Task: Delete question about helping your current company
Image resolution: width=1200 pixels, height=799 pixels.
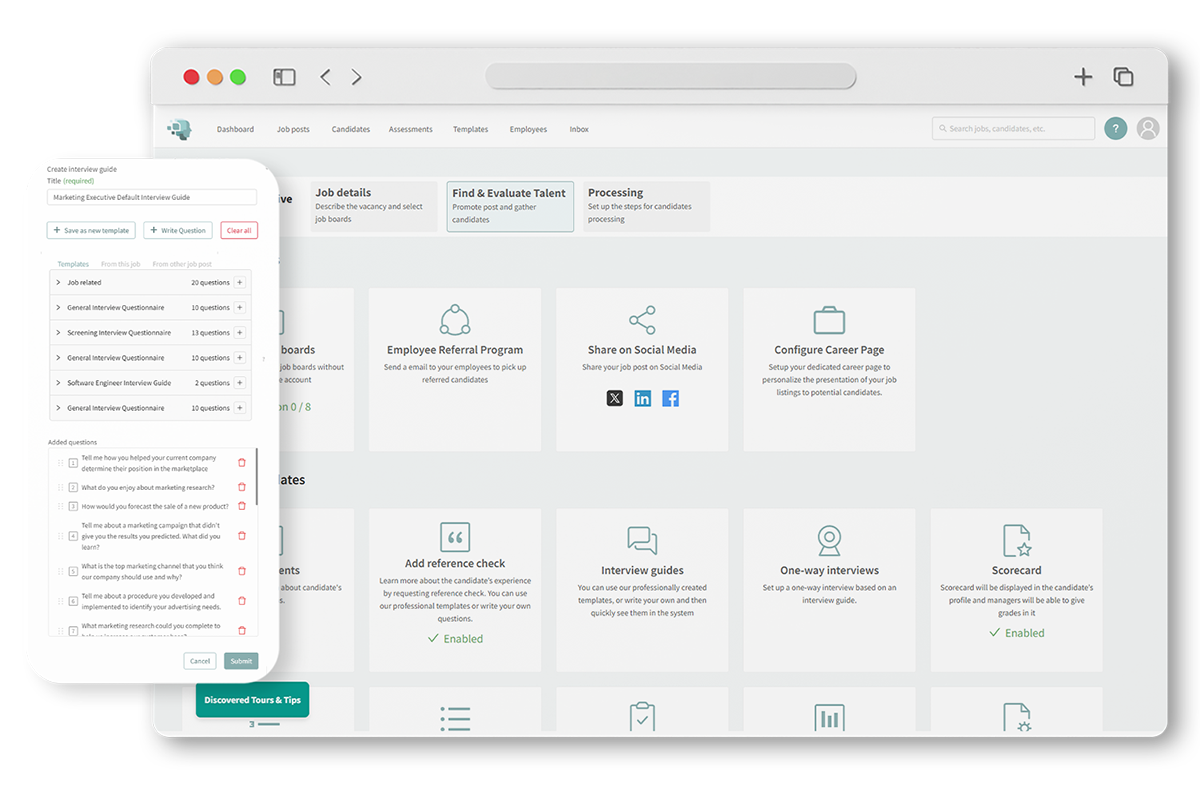Action: pyautogui.click(x=241, y=462)
